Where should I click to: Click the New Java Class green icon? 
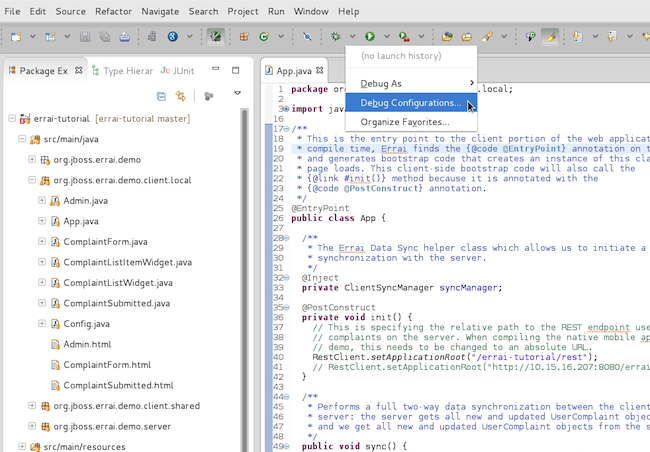[264, 36]
